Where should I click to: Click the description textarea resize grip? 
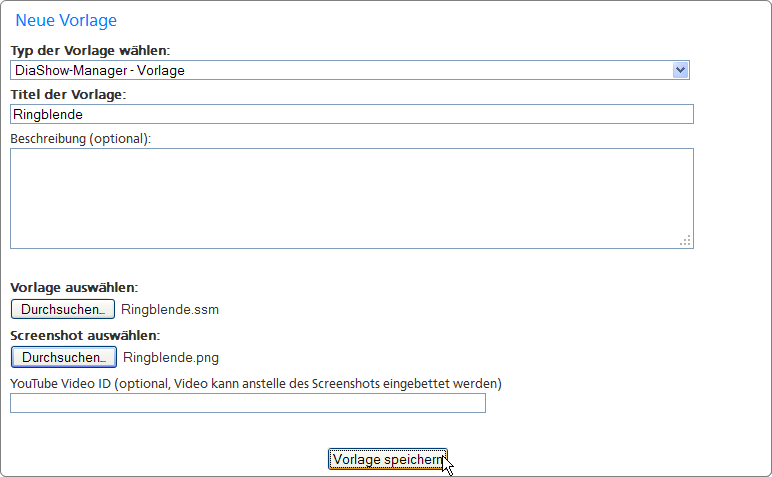click(685, 240)
